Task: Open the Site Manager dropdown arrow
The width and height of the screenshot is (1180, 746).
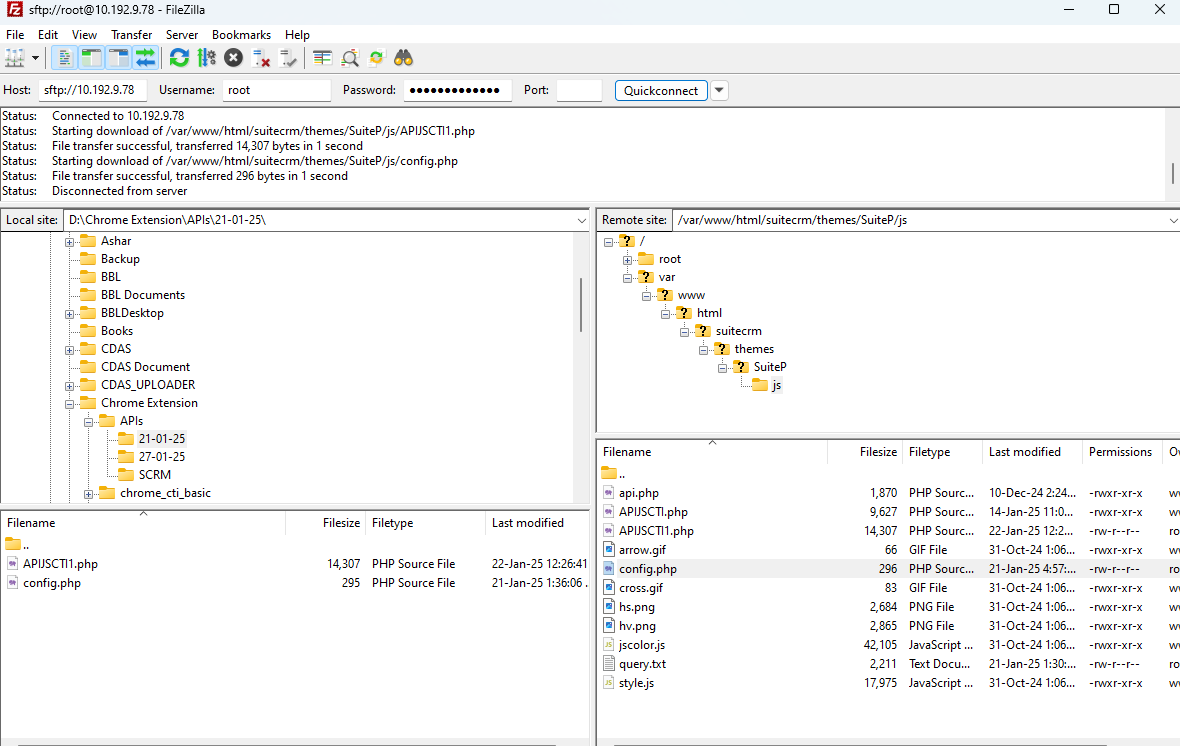Action: click(36, 57)
